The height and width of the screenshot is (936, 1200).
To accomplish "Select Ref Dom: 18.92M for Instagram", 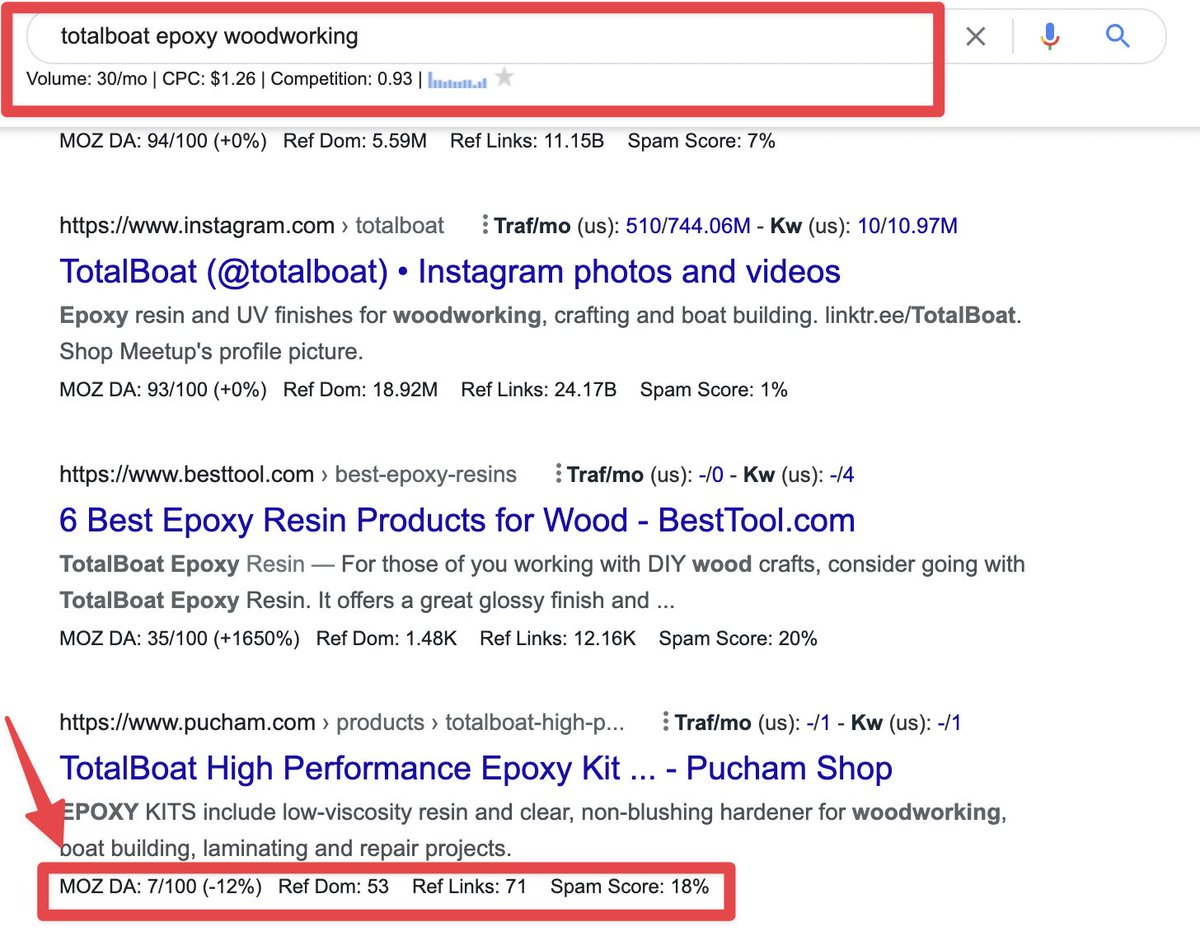I will 361,389.
